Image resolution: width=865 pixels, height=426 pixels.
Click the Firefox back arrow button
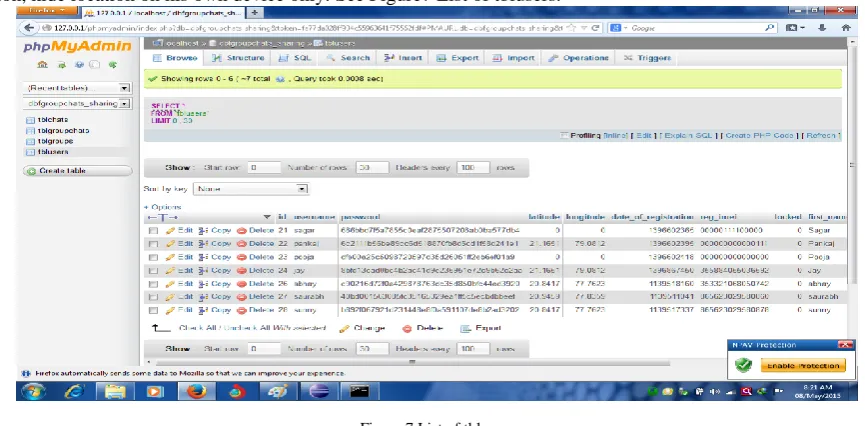click(x=28, y=28)
